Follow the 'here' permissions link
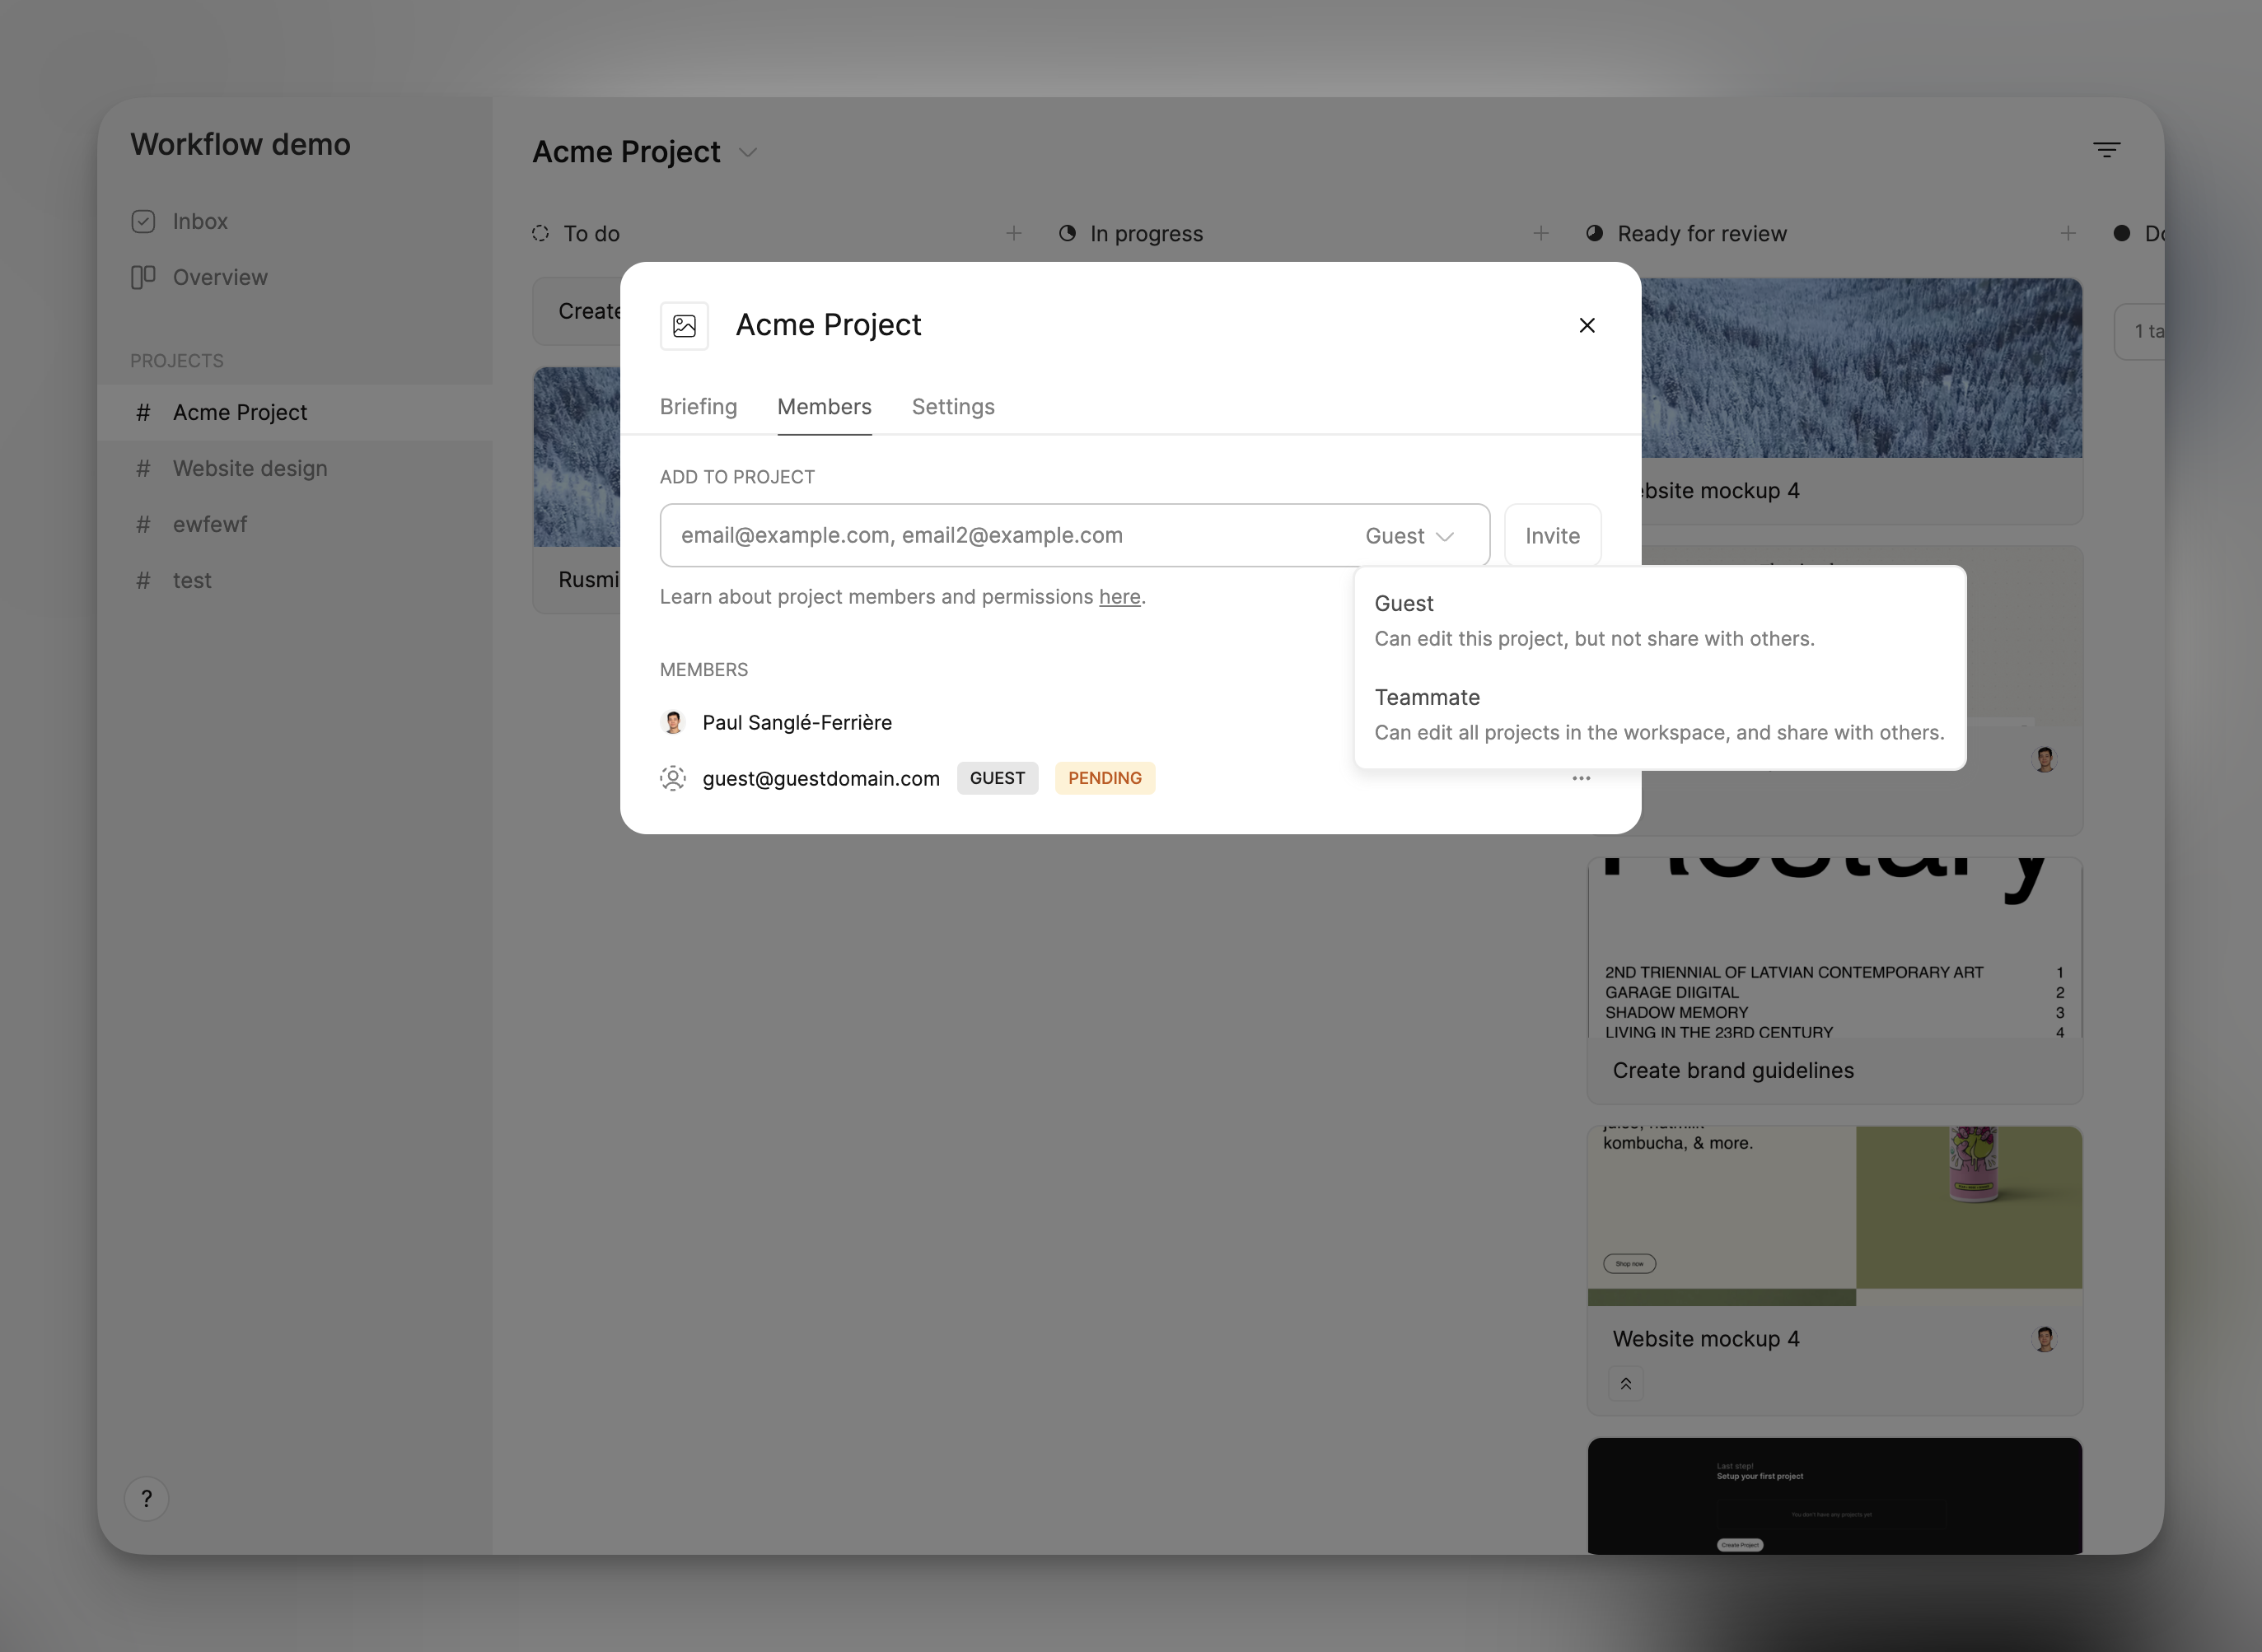 click(x=1119, y=597)
